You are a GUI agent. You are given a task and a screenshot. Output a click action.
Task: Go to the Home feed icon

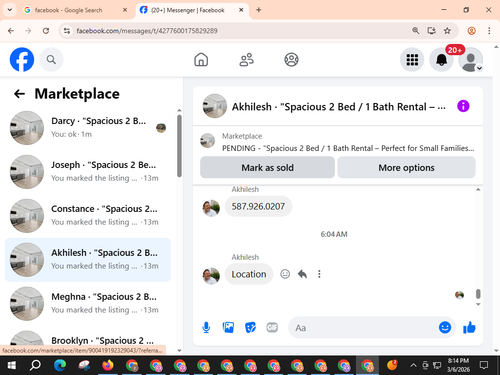201,60
